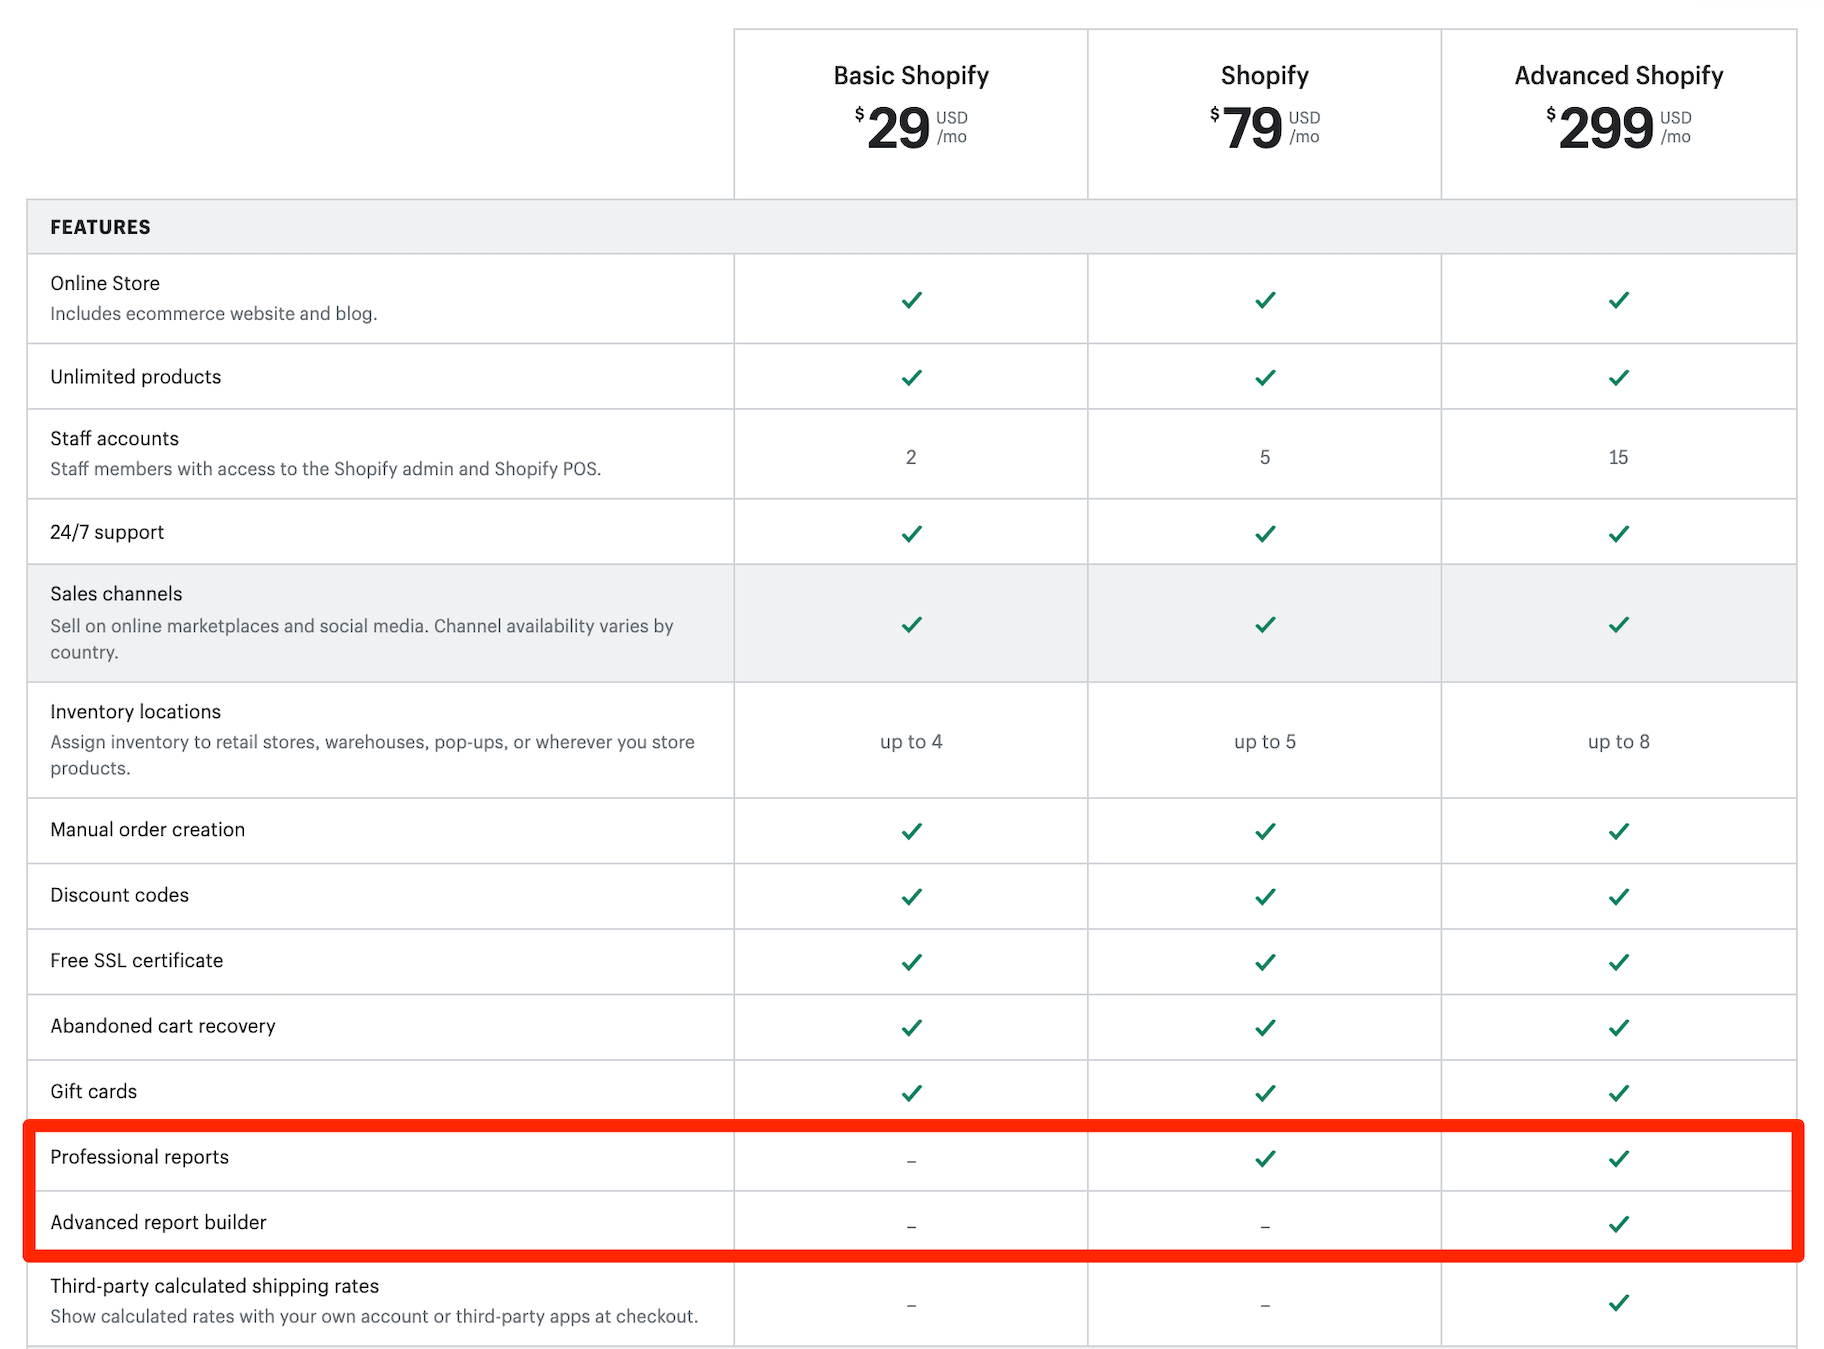Click Unlimited products checkmark in Shopify column
Screen dimensions: 1824x1349
point(1265,378)
